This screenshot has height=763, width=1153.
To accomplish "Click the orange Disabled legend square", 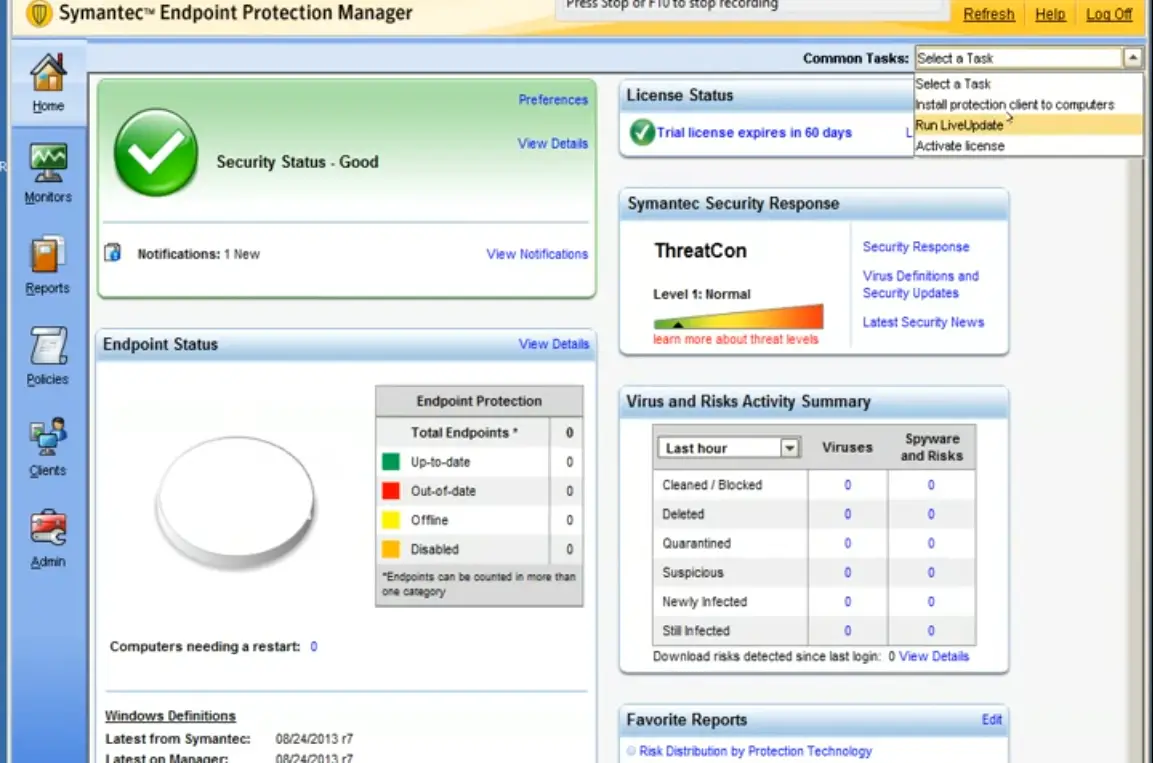I will [x=391, y=548].
